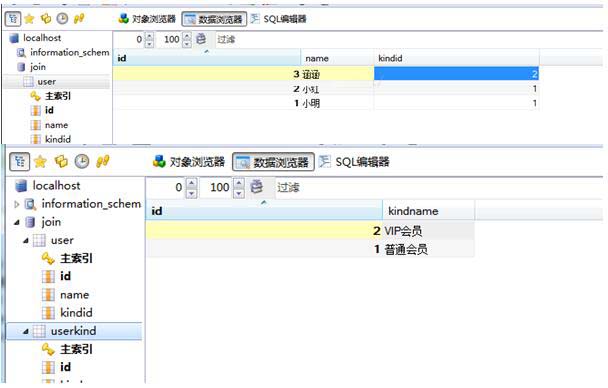The width and height of the screenshot is (608, 388).
Task: Open 对象浏览器 tab in top window
Action: point(147,19)
